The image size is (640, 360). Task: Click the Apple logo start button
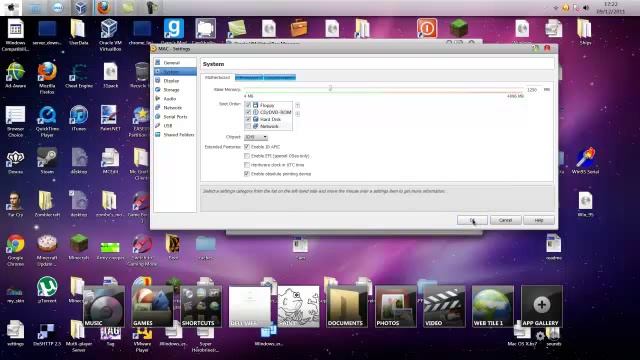(11, 7)
